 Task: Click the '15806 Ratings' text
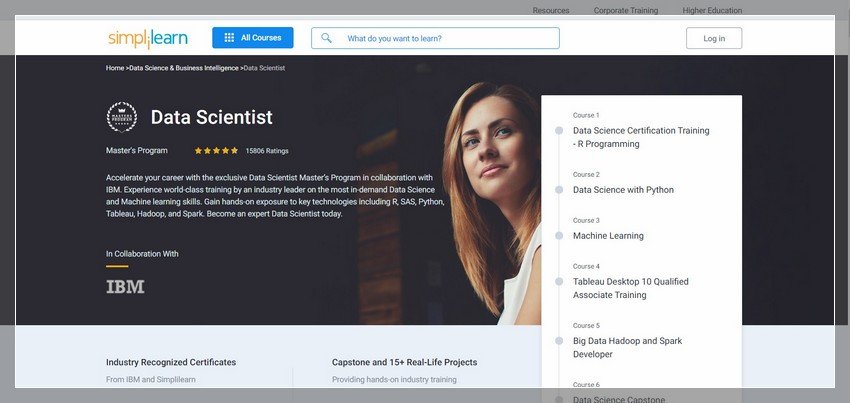[267, 151]
